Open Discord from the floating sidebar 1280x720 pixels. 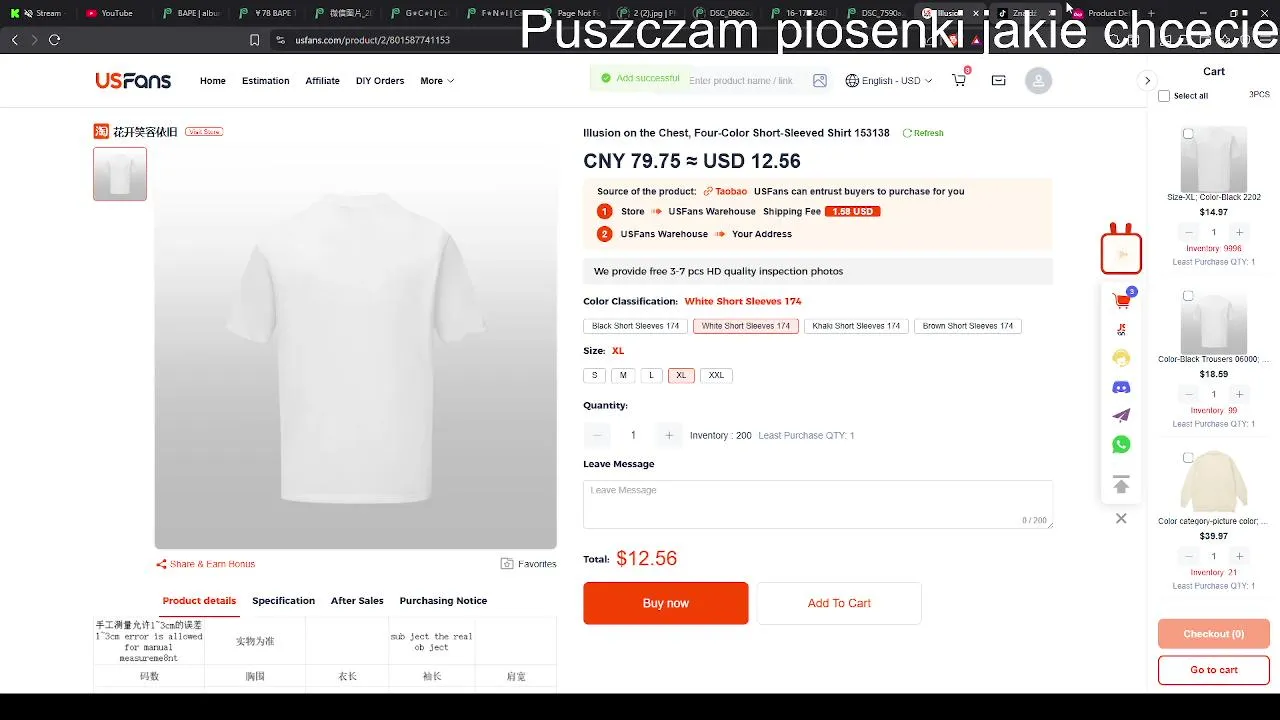pos(1121,387)
